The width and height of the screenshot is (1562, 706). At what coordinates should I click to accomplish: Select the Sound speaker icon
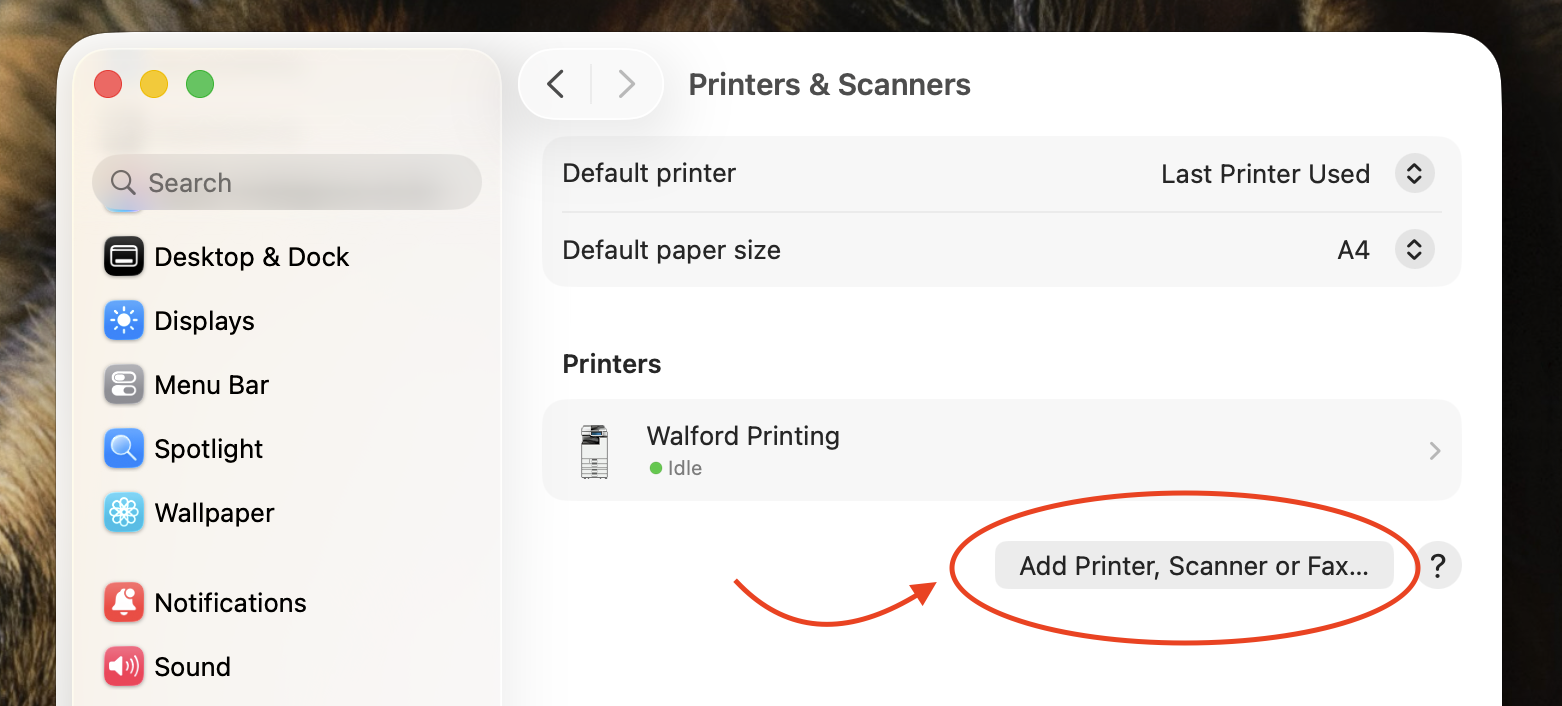[x=124, y=667]
